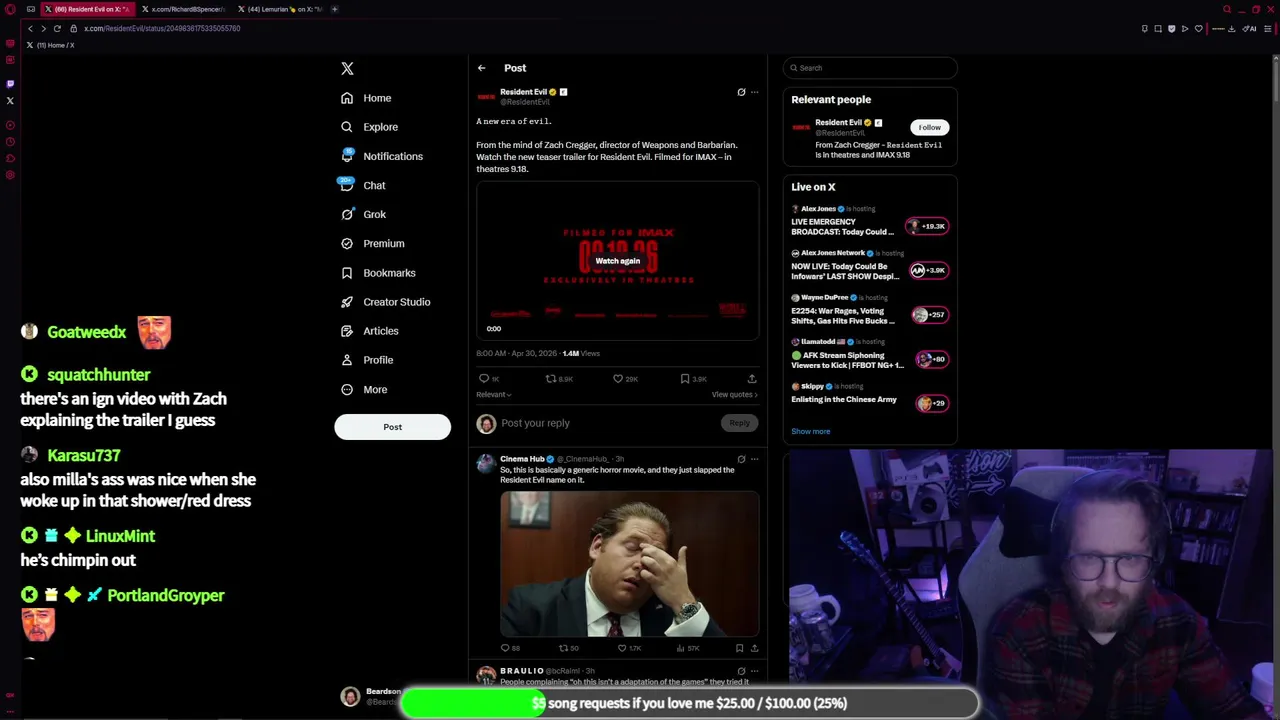
Task: Open Alex Jones Network NOW LIVE stream
Action: tap(870, 265)
